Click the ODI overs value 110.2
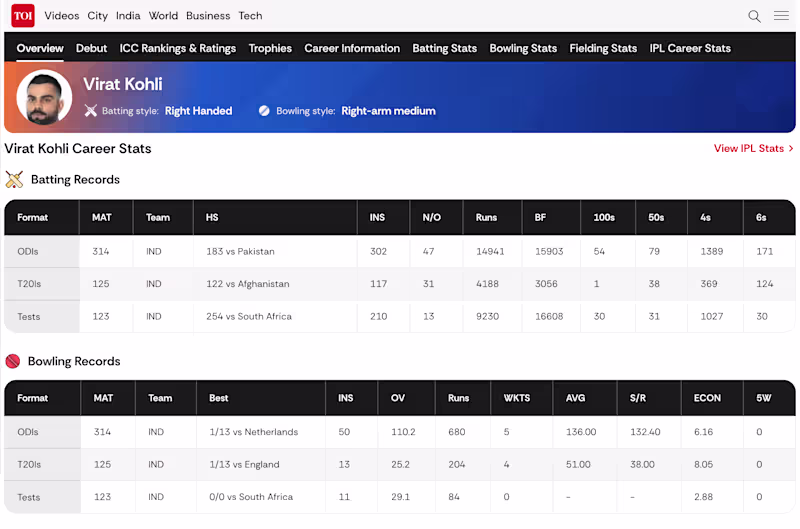800x529 pixels. pyautogui.click(x=403, y=432)
